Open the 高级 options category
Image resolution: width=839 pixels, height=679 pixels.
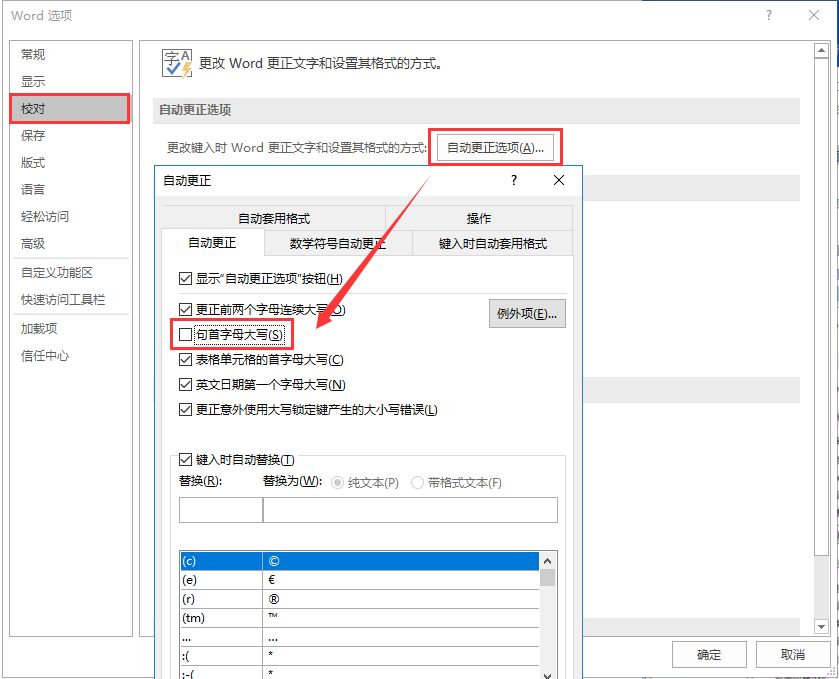click(33, 243)
